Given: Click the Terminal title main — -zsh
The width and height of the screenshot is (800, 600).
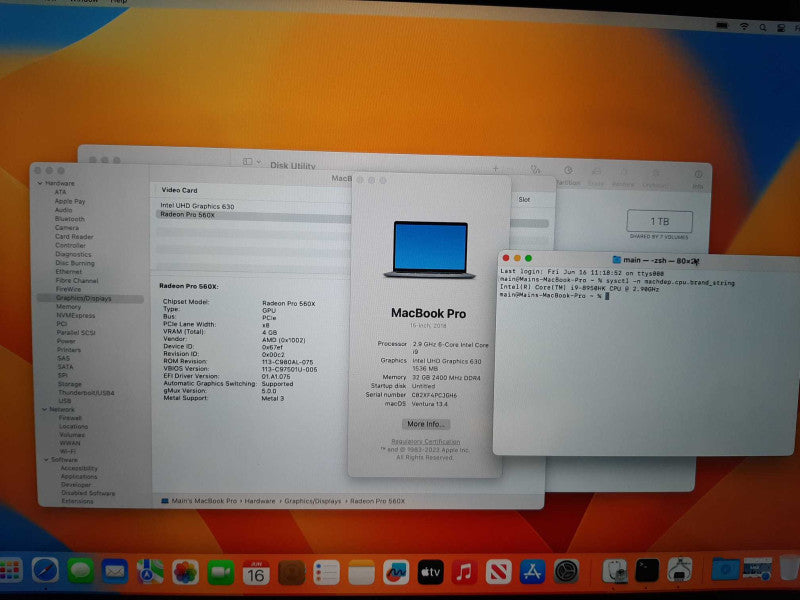Looking at the screenshot, I should click(655, 260).
